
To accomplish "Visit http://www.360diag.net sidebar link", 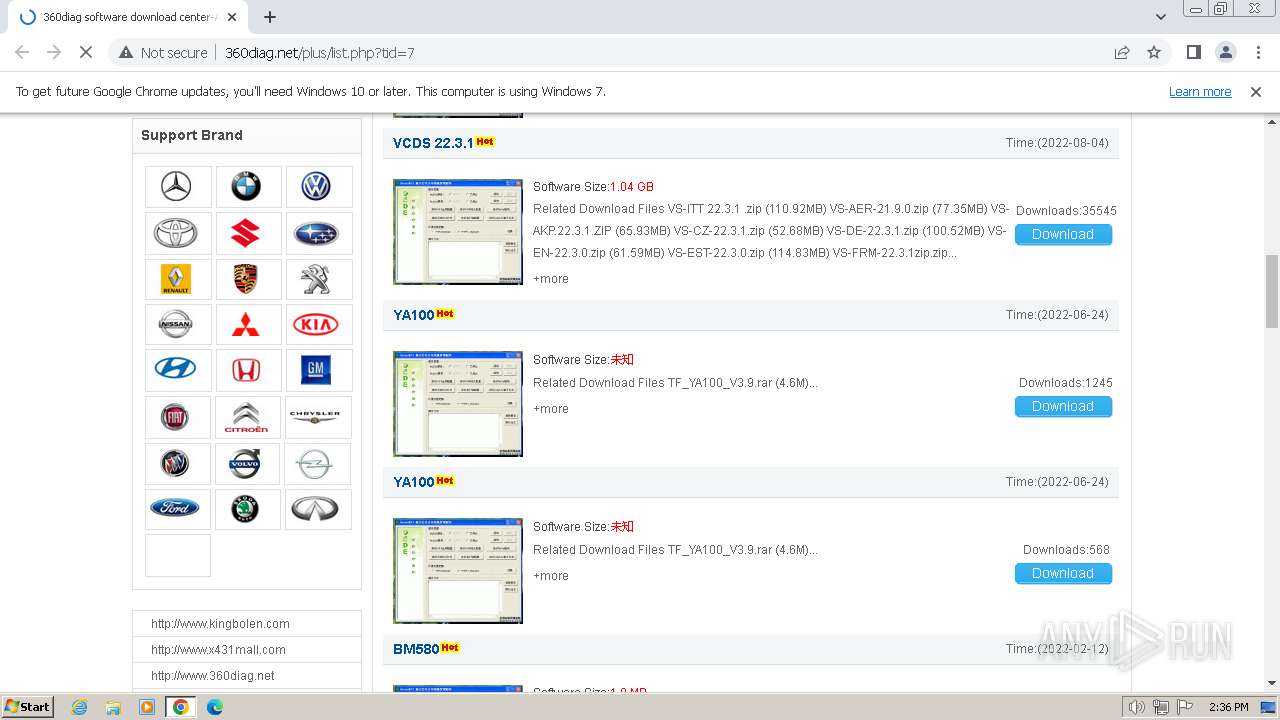I will pyautogui.click(x=213, y=675).
